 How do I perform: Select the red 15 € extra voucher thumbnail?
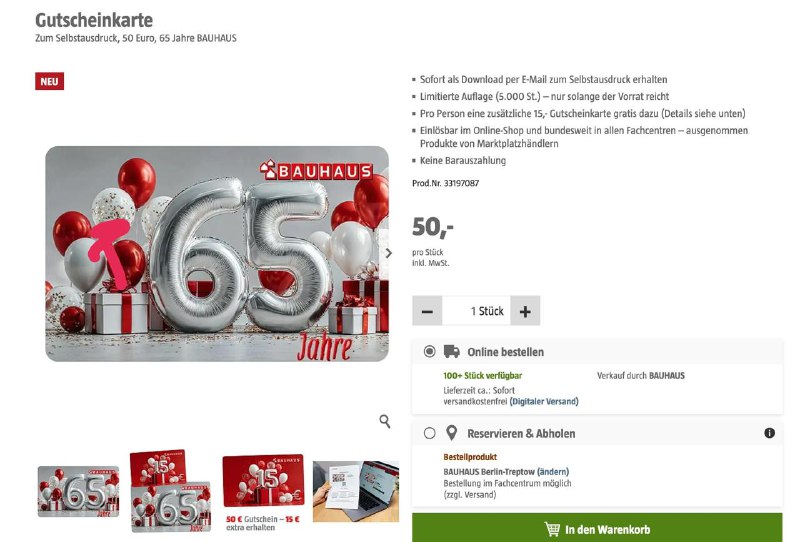pos(263,484)
